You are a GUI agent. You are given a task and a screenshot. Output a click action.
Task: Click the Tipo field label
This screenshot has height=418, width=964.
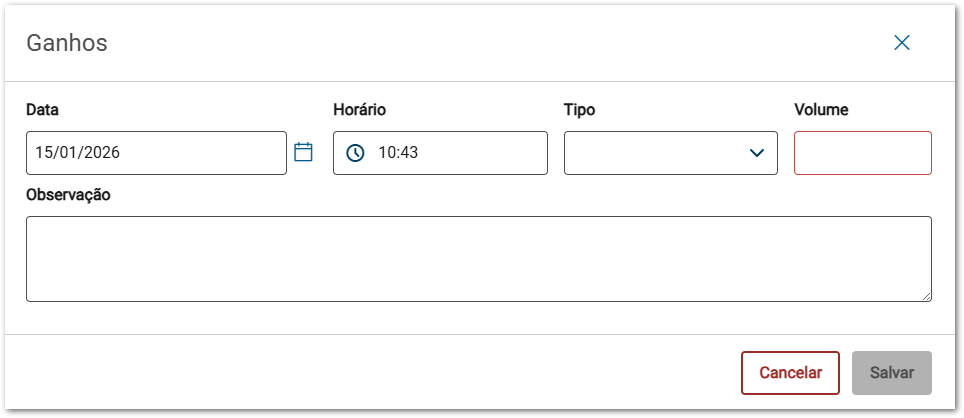click(x=580, y=110)
